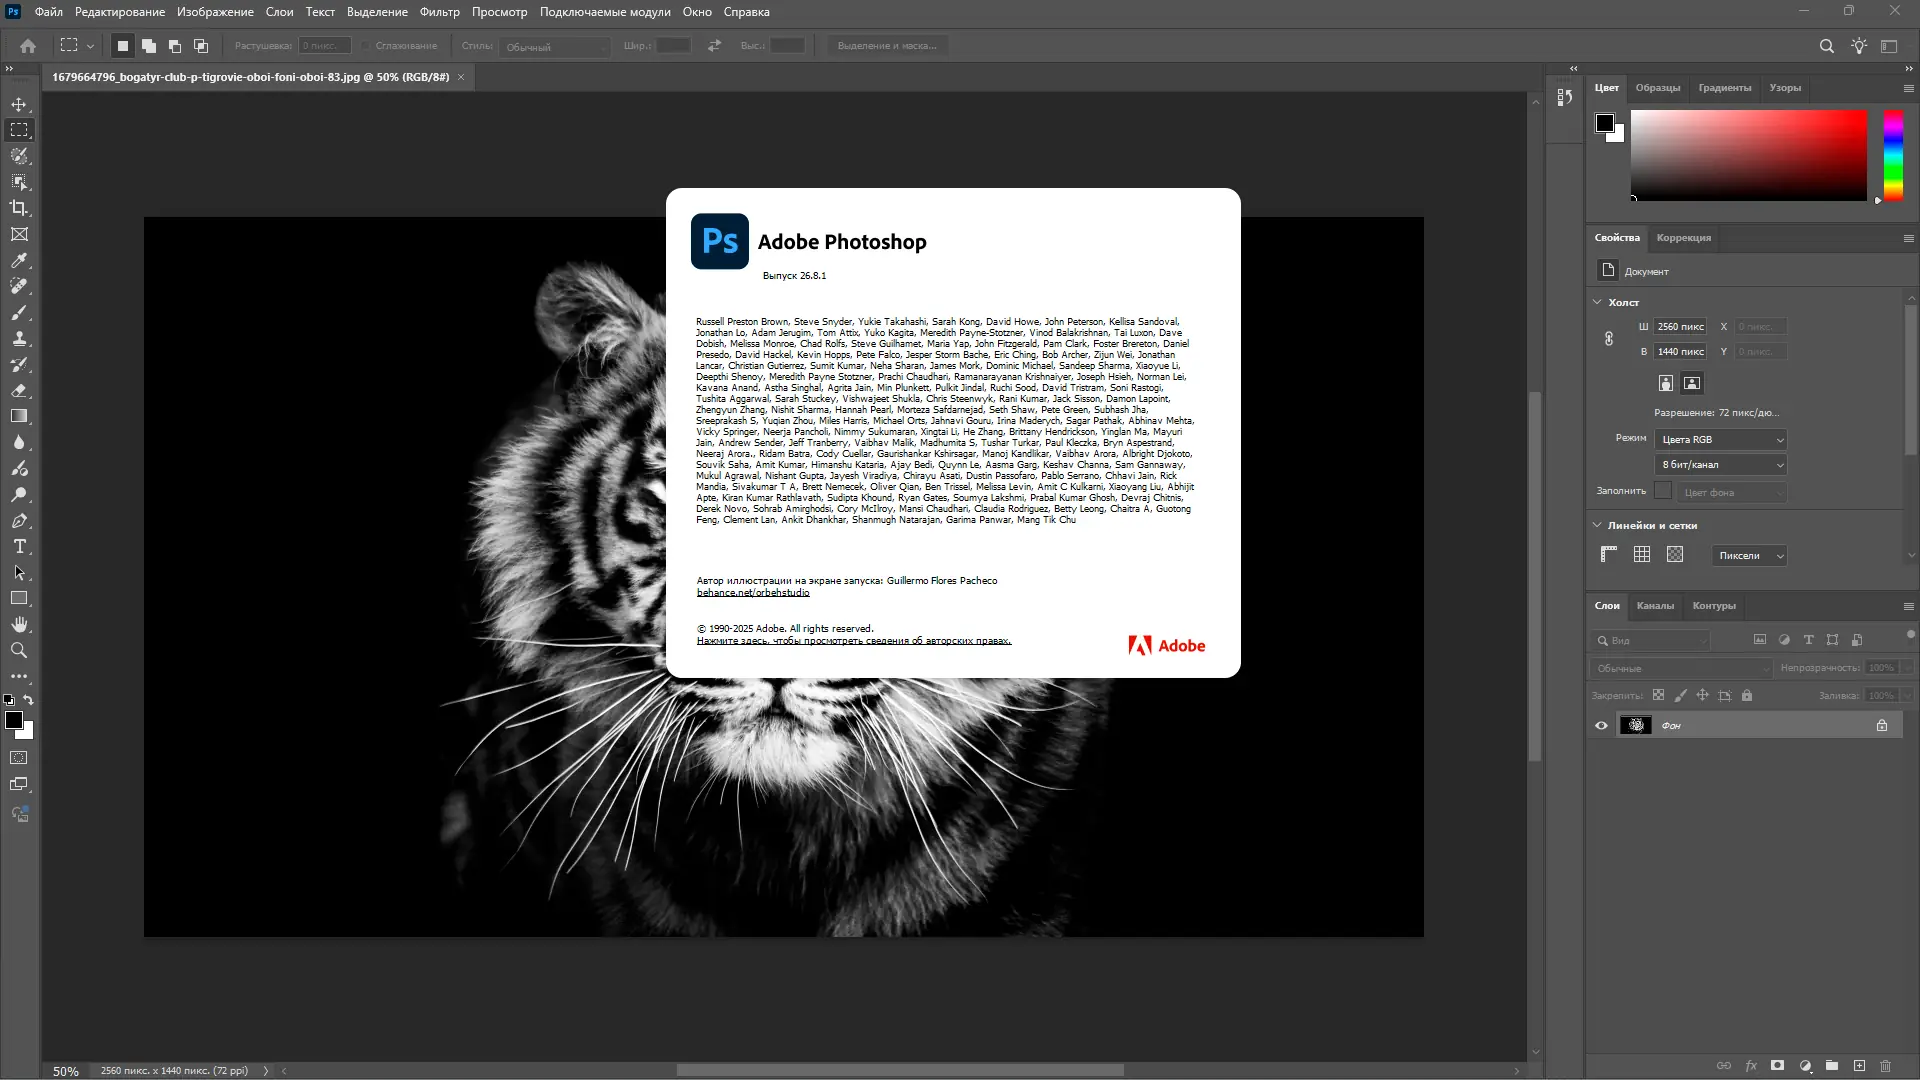This screenshot has height=1080, width=1920.
Task: Open the Цвета RGB mode dropdown
Action: click(x=1721, y=439)
